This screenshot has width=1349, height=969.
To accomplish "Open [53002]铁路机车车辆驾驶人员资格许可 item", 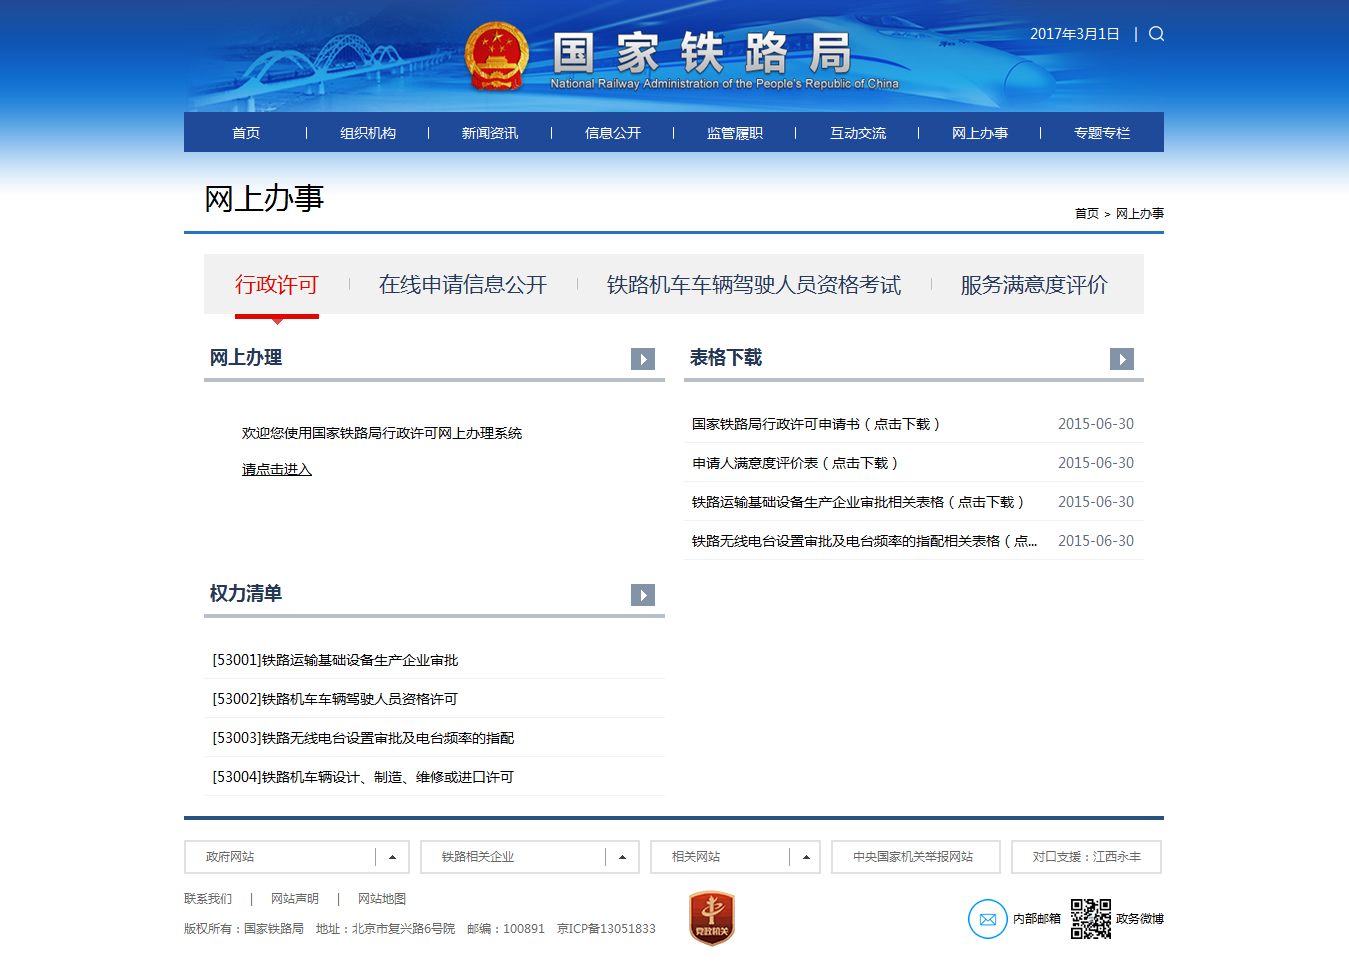I will click(335, 699).
